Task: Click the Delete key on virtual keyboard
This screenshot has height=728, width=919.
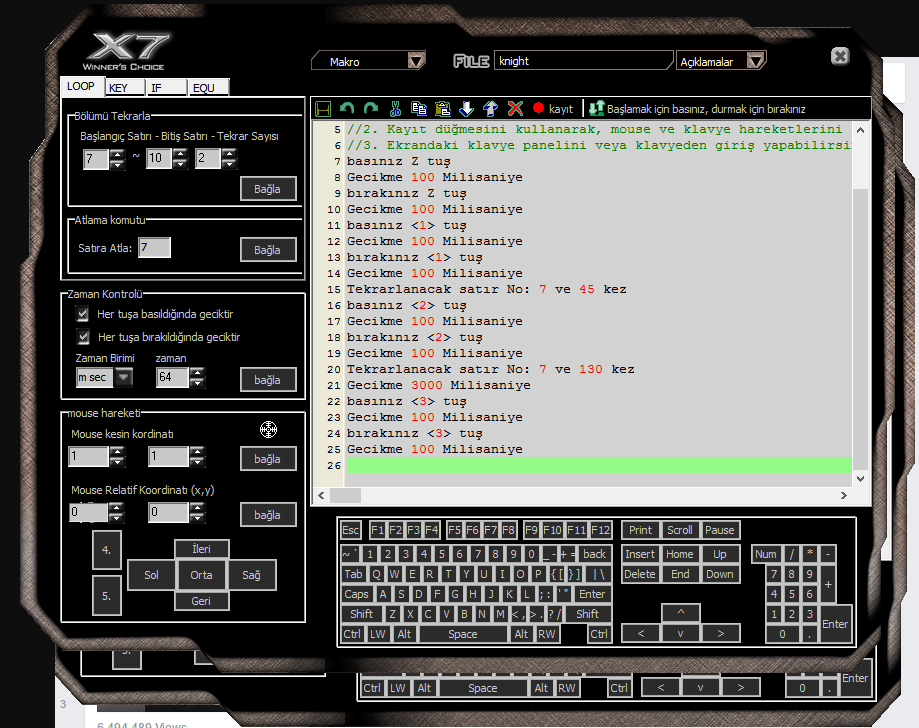Action: point(640,574)
